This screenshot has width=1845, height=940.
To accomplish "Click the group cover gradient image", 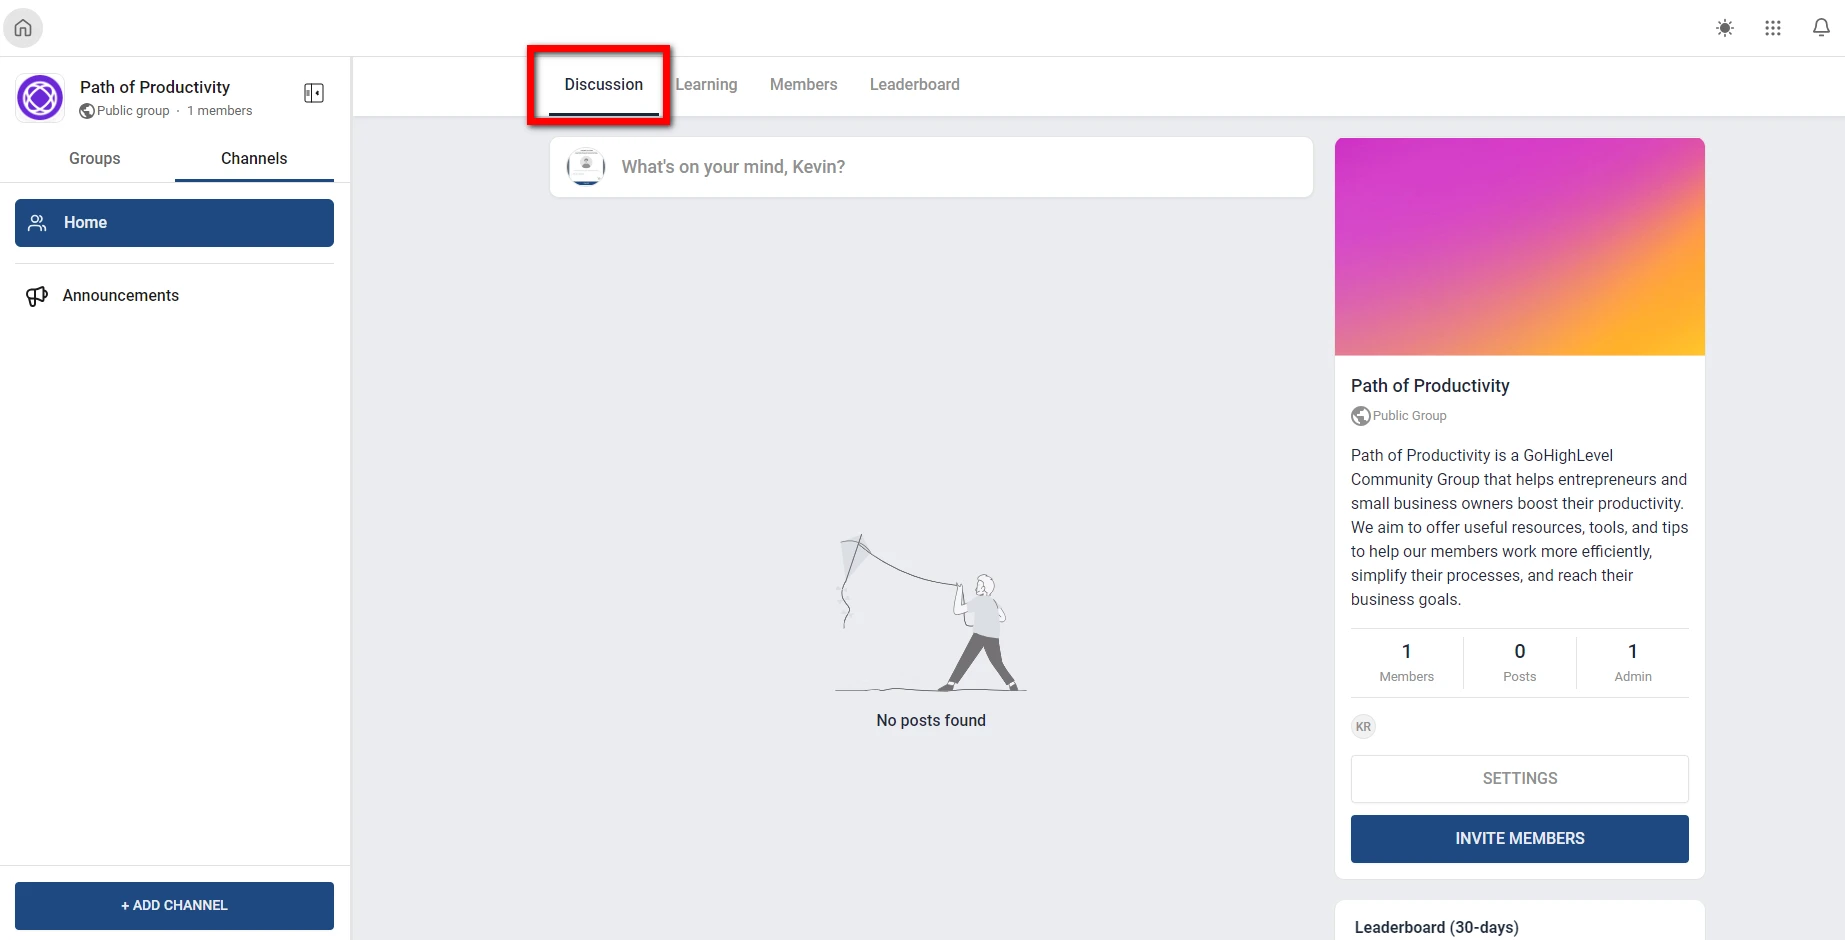I will click(1519, 247).
